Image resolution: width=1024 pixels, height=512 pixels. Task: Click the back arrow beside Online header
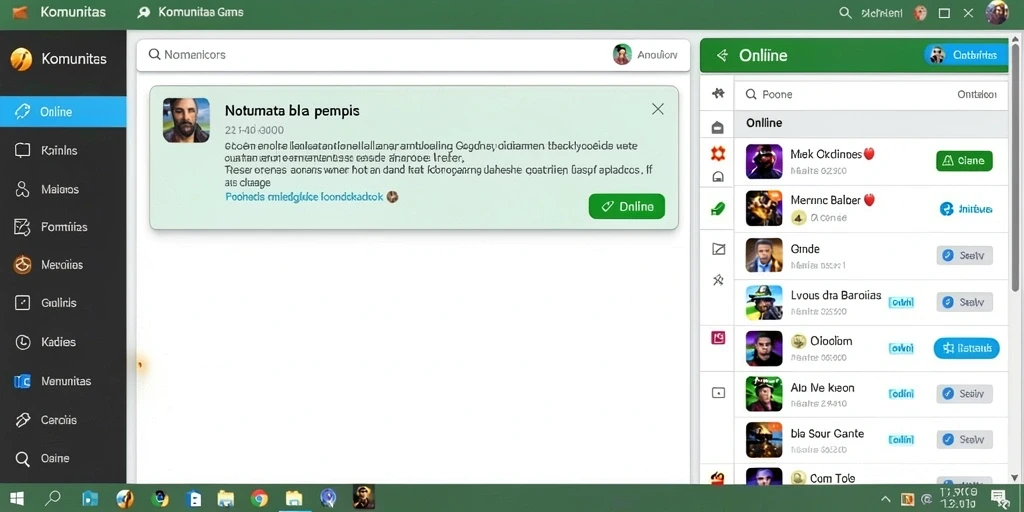[722, 56]
